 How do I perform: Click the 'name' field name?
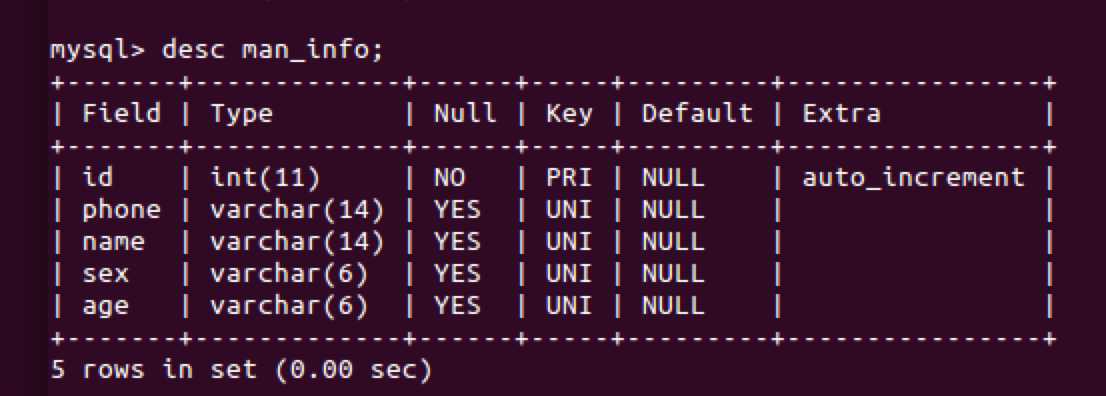[x=114, y=242]
